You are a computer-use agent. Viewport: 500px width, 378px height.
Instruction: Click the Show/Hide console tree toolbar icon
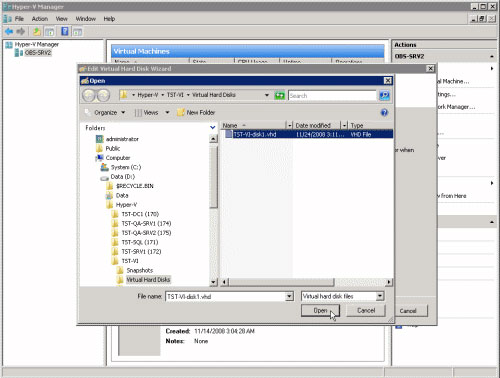50,32
